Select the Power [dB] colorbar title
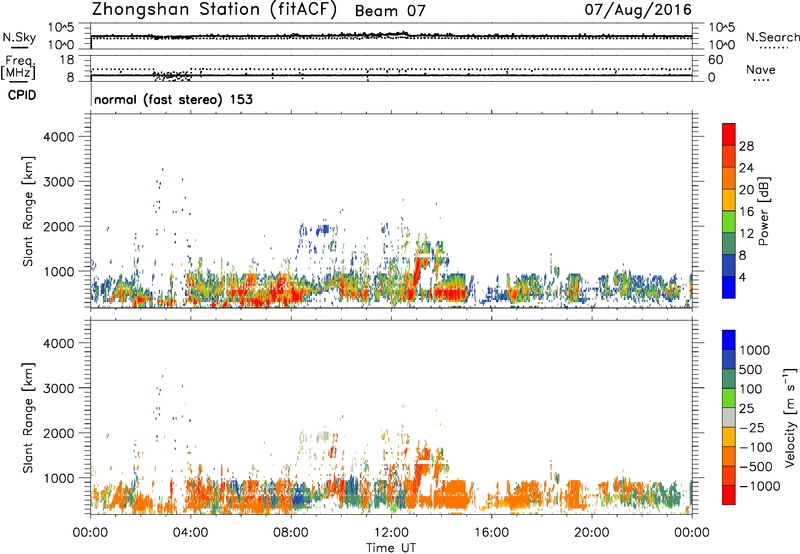Viewport: 800px width, 554px height. pos(764,211)
